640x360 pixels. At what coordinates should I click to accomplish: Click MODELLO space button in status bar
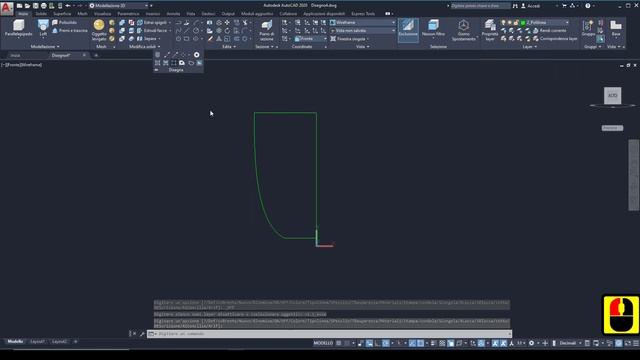point(323,343)
